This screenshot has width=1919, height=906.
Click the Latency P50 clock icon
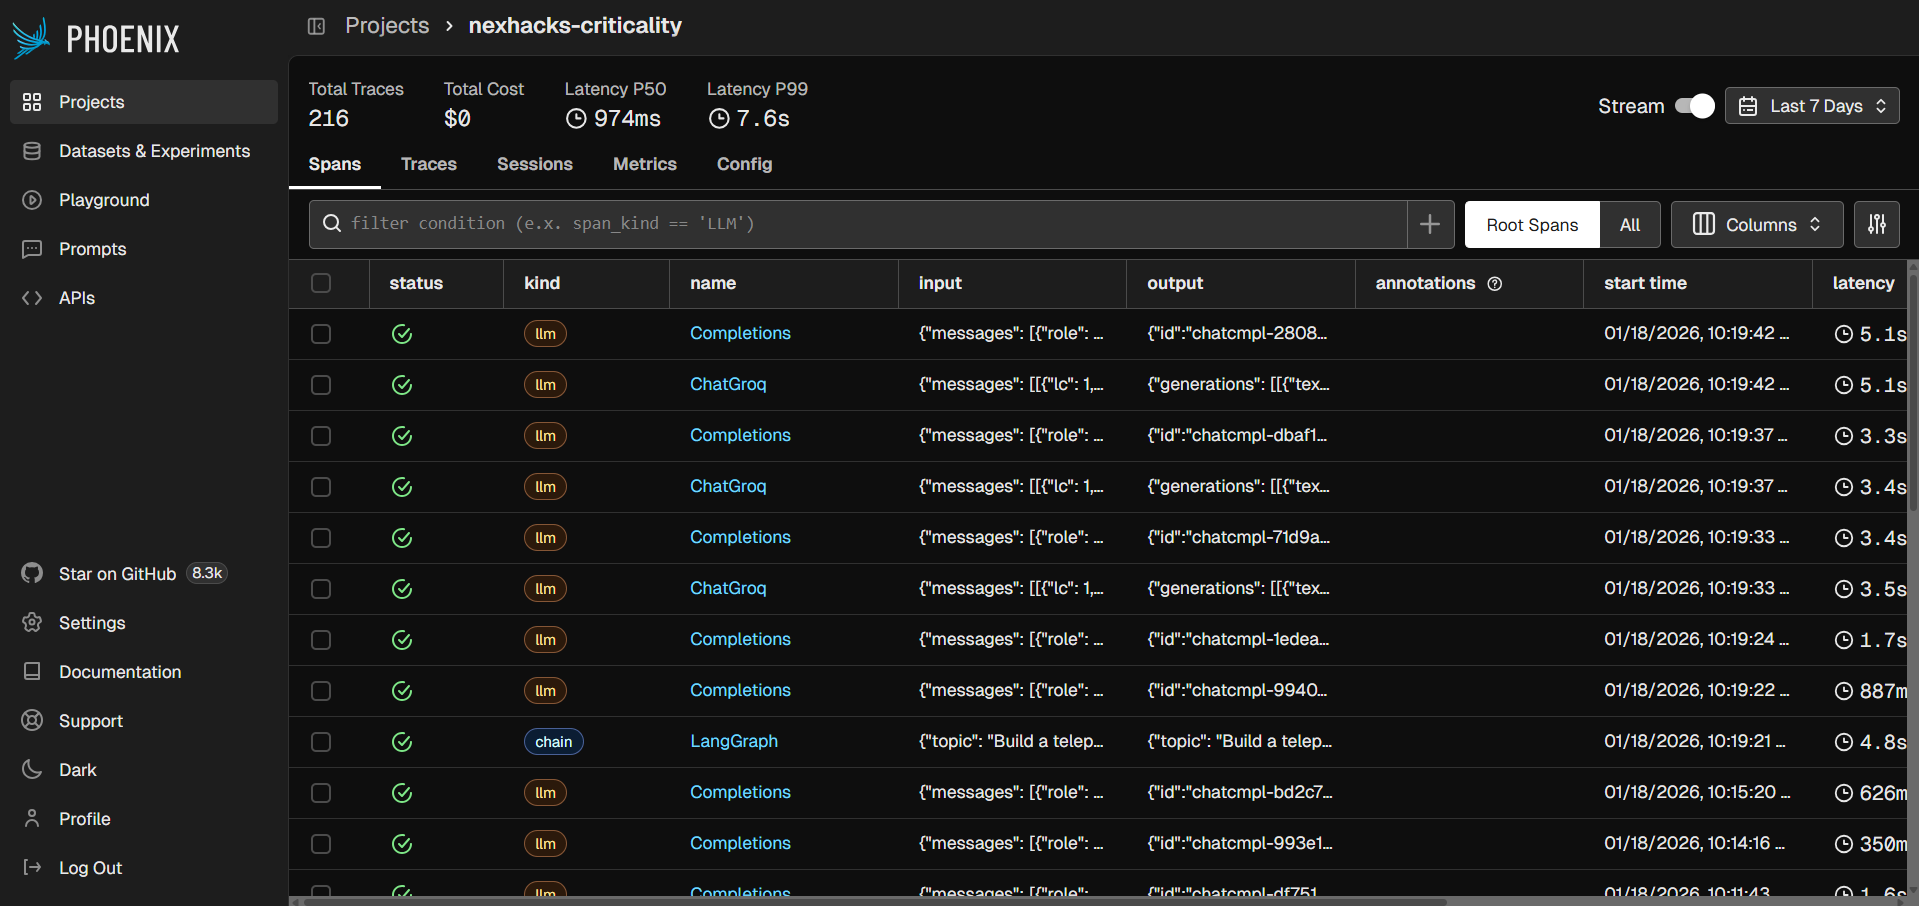[576, 119]
